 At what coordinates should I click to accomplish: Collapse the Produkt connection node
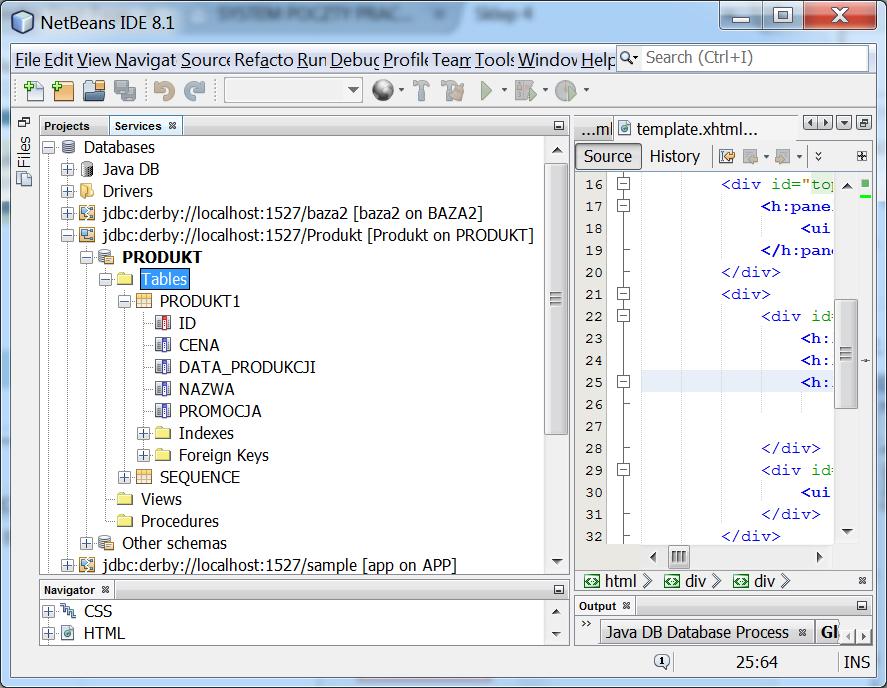(x=67, y=235)
